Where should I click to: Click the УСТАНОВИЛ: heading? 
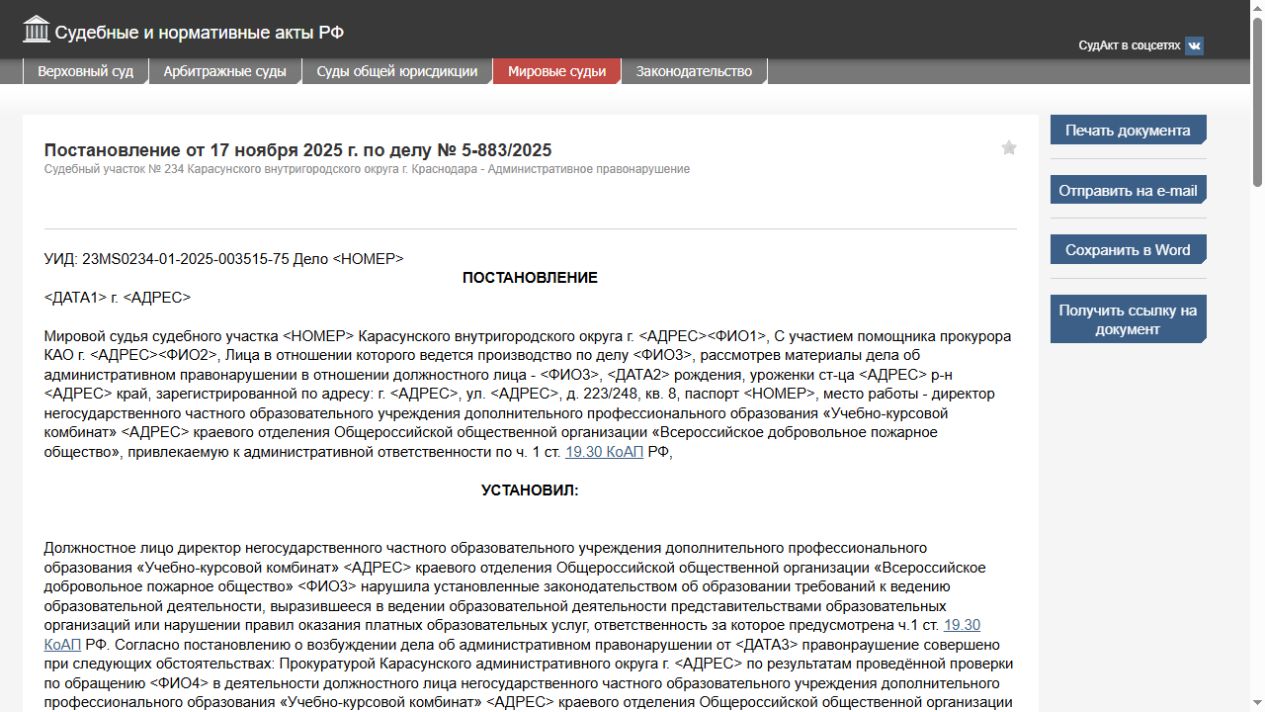pyautogui.click(x=530, y=490)
